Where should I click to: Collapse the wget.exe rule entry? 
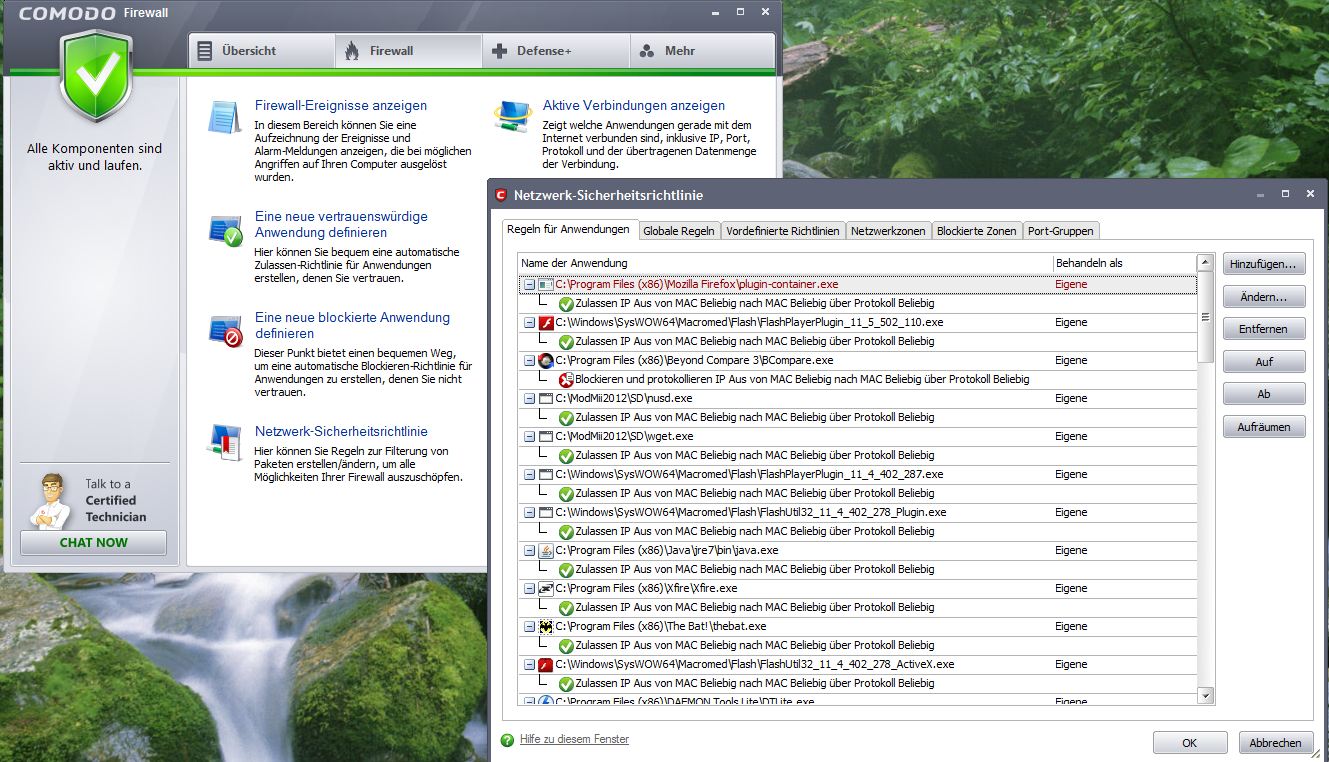pos(529,437)
